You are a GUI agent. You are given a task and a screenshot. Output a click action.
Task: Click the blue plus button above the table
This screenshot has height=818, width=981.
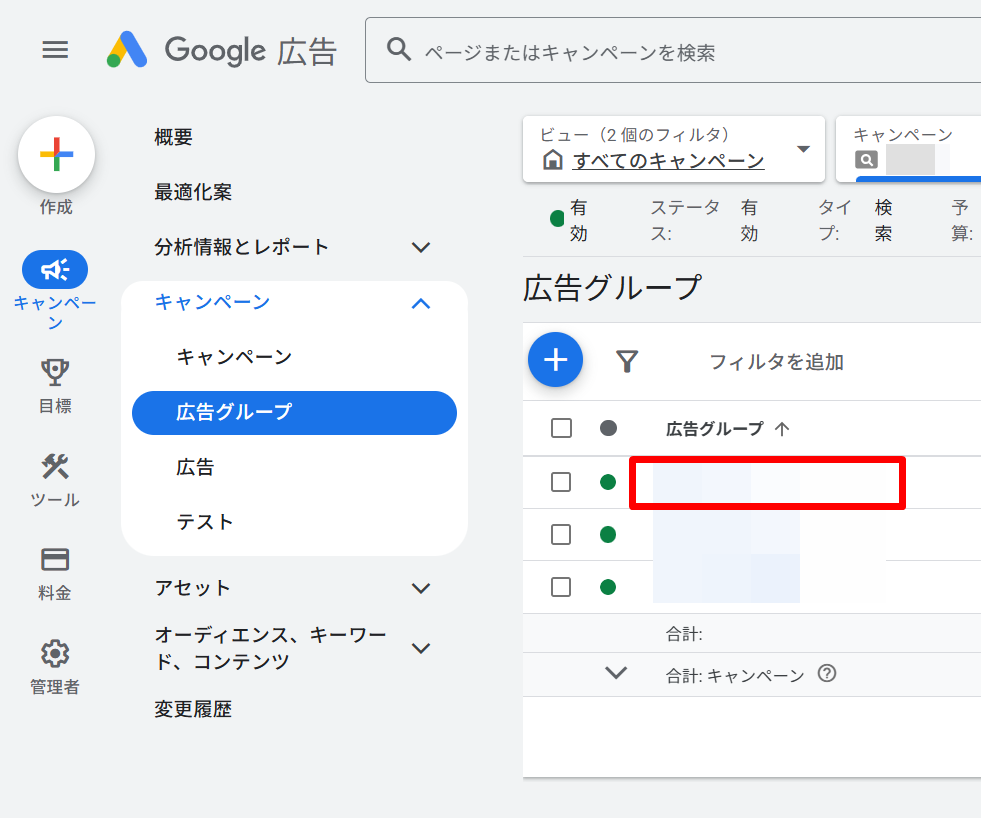pyautogui.click(x=555, y=360)
